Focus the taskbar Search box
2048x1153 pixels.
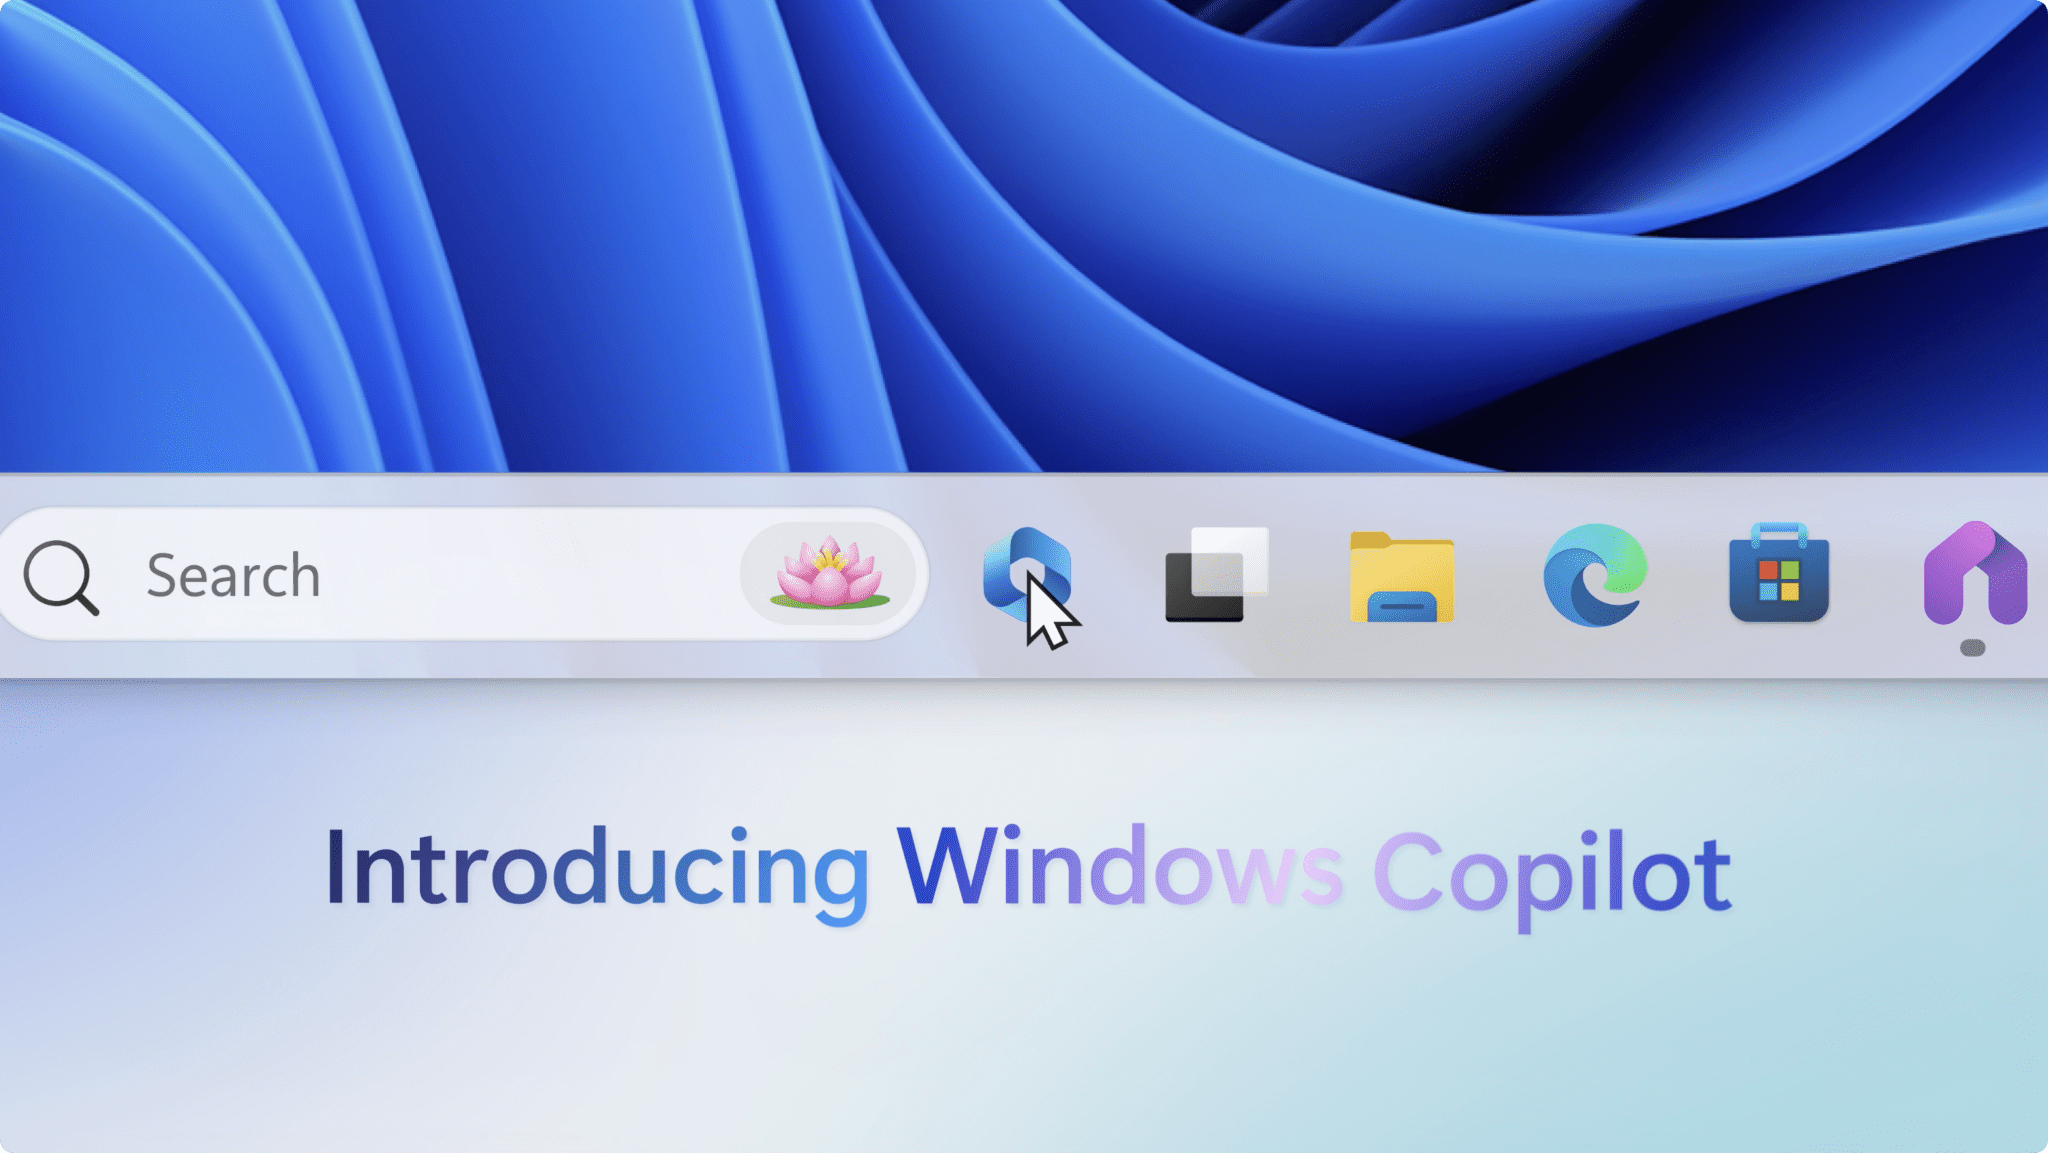tap(463, 574)
